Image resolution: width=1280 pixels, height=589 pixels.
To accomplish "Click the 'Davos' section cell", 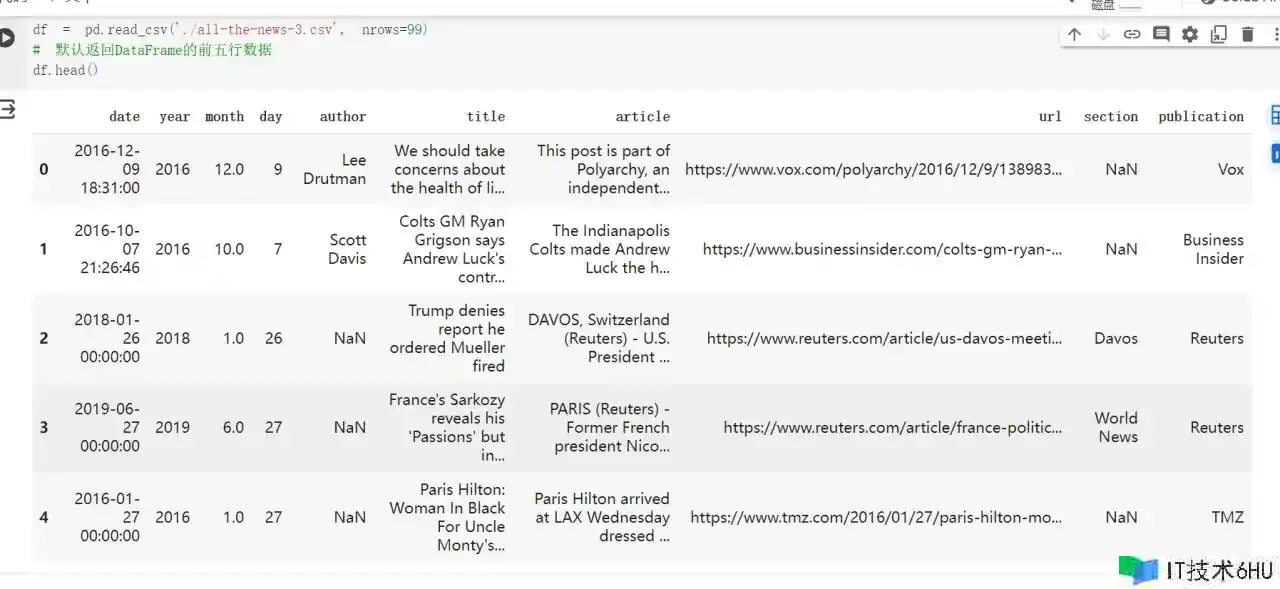I will (1116, 338).
